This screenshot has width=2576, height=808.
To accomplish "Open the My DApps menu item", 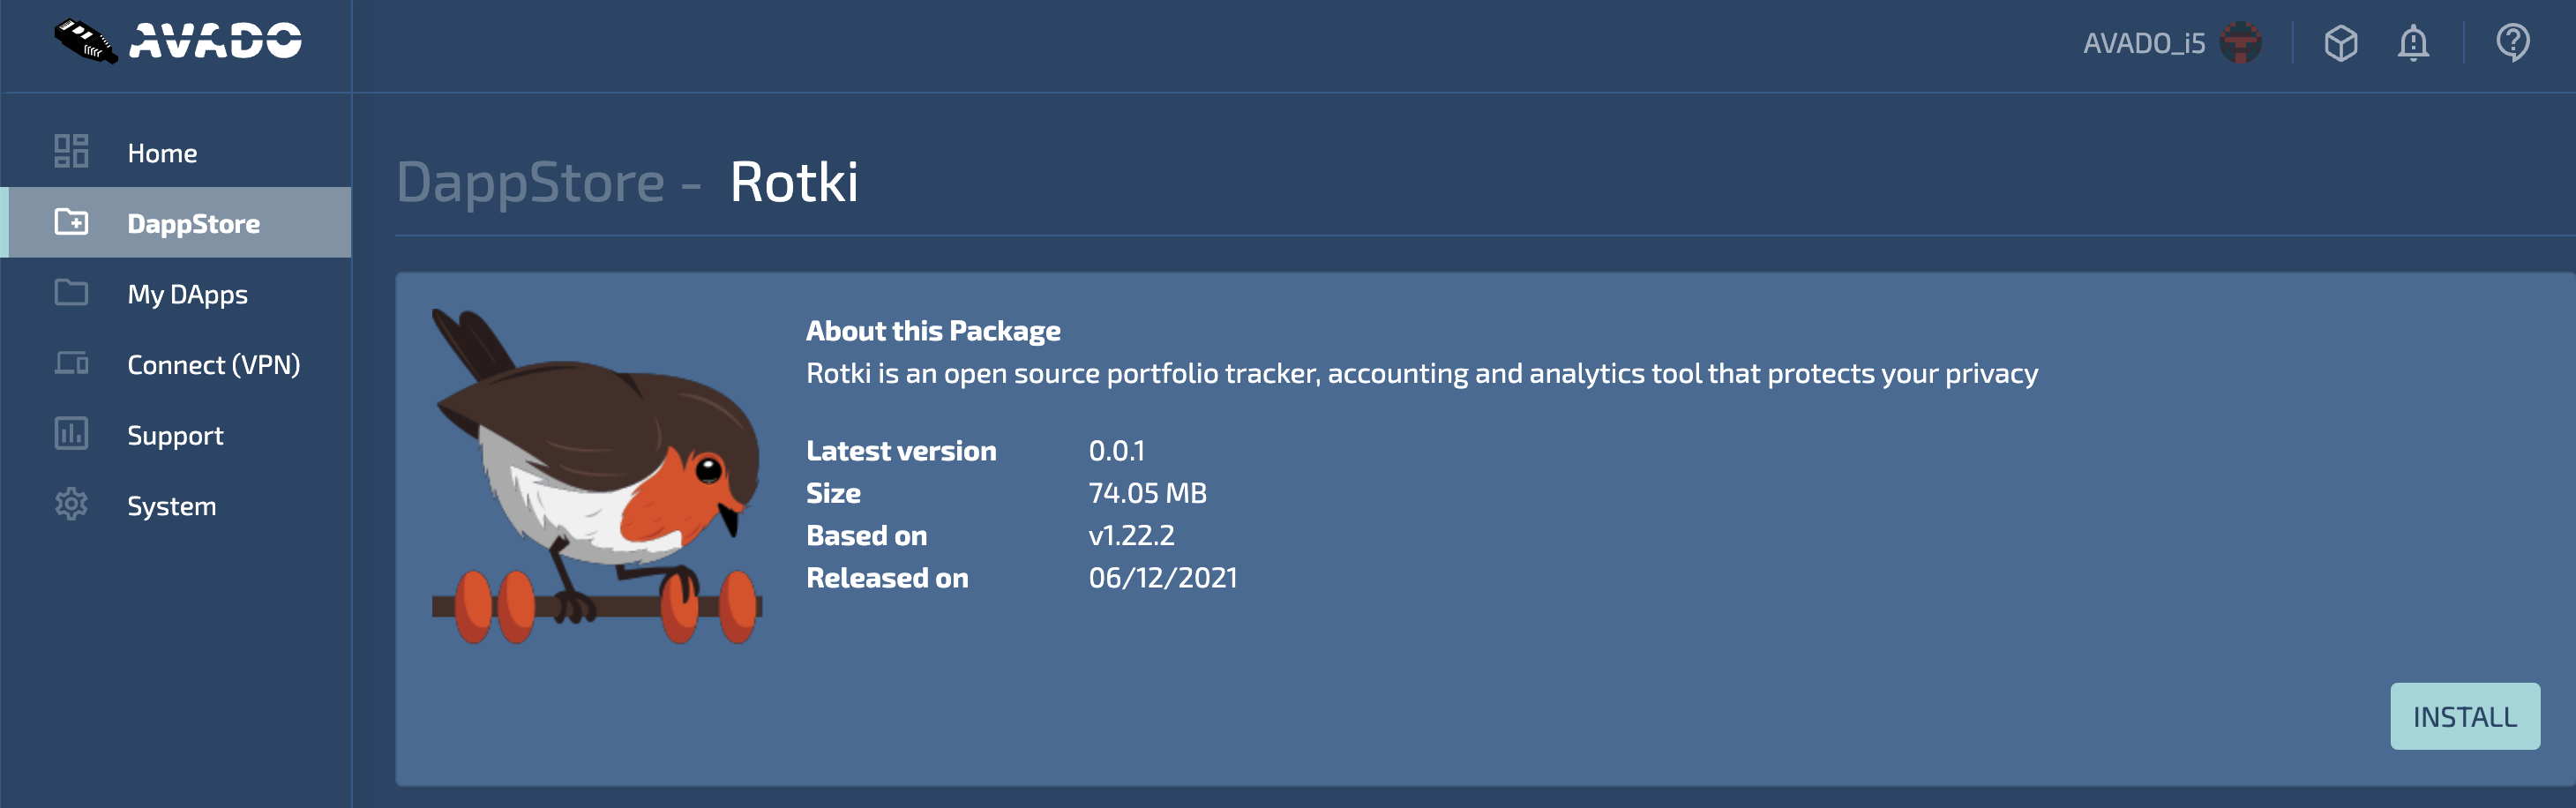I will click(x=187, y=294).
